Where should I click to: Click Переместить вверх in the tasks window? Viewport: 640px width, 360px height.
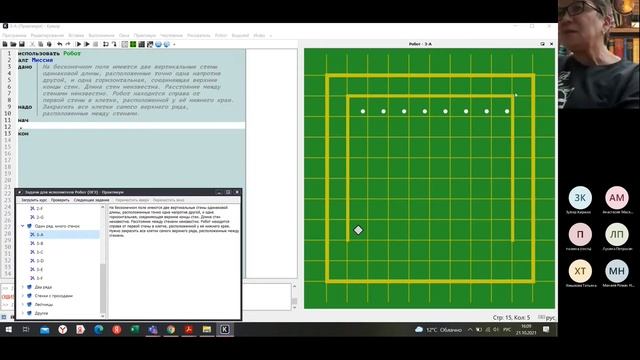coord(132,200)
